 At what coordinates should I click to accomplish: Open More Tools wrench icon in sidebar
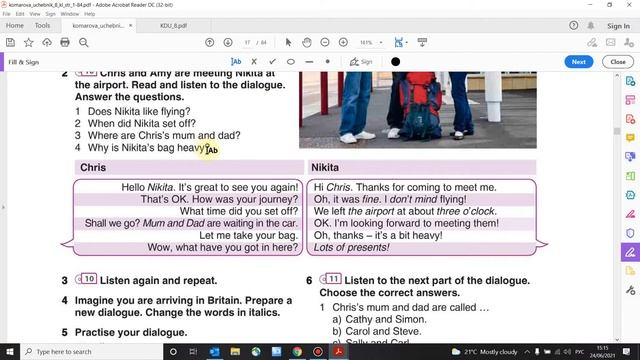630,290
